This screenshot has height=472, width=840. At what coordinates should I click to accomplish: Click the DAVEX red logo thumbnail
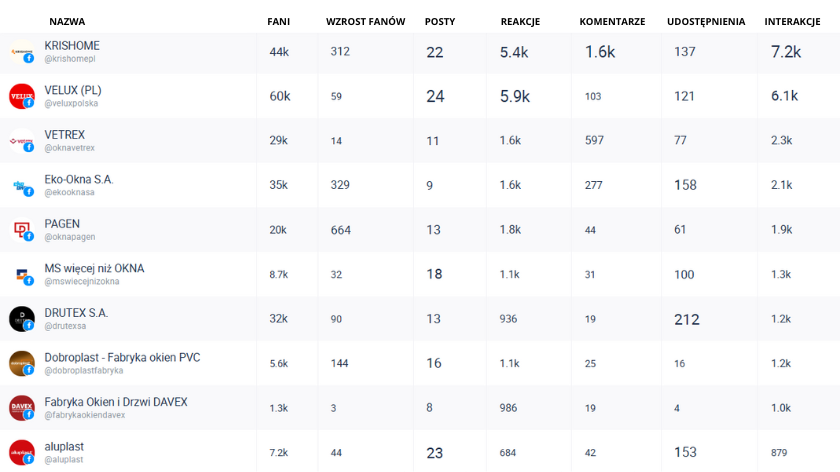[x=22, y=408]
